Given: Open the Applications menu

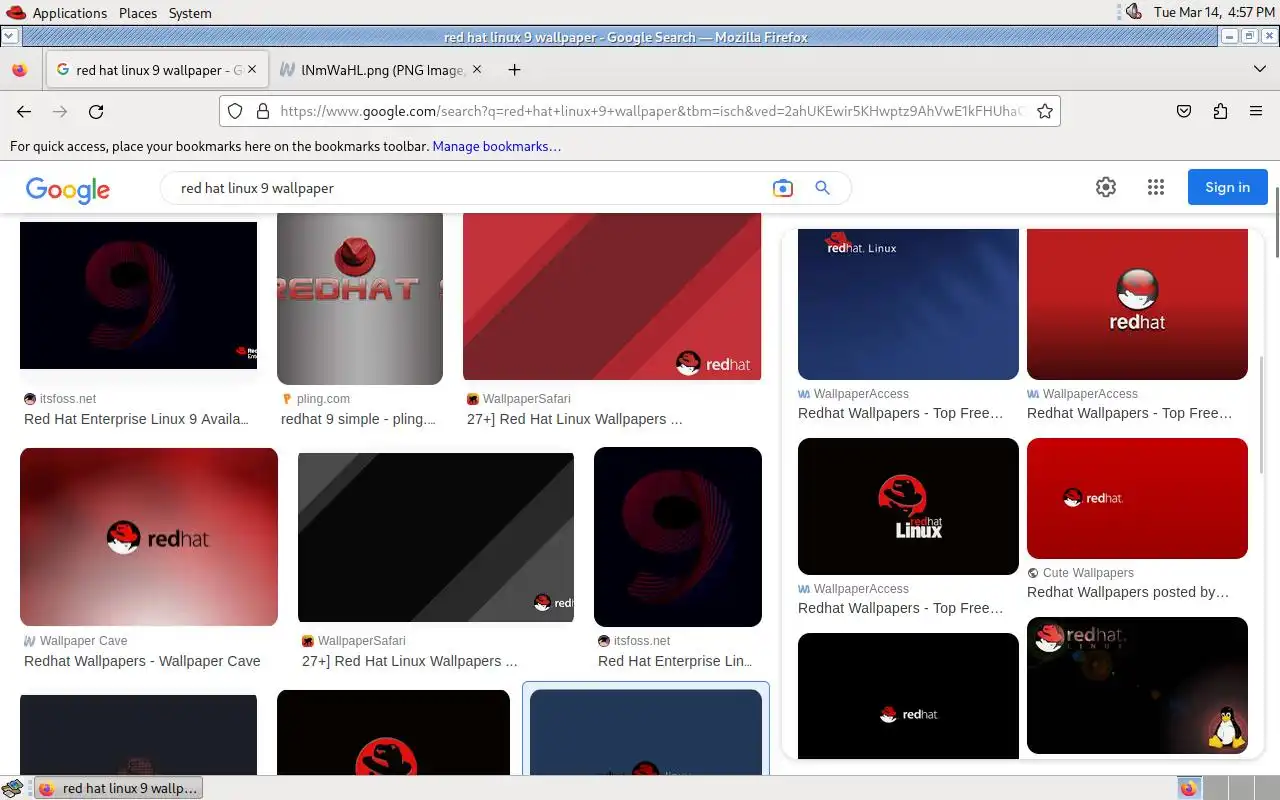Looking at the screenshot, I should 69,13.
